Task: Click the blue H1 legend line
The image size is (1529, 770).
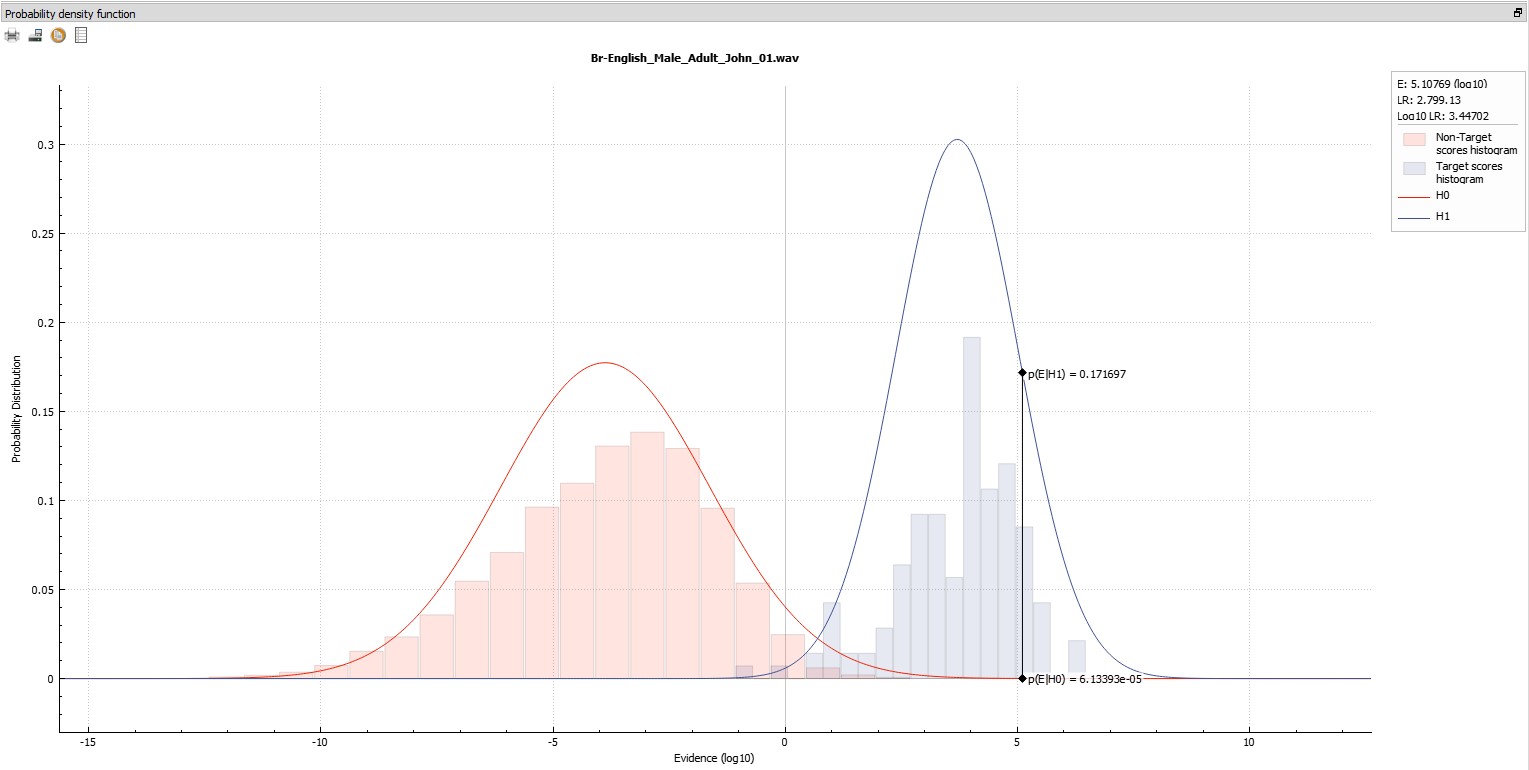Action: point(1414,216)
